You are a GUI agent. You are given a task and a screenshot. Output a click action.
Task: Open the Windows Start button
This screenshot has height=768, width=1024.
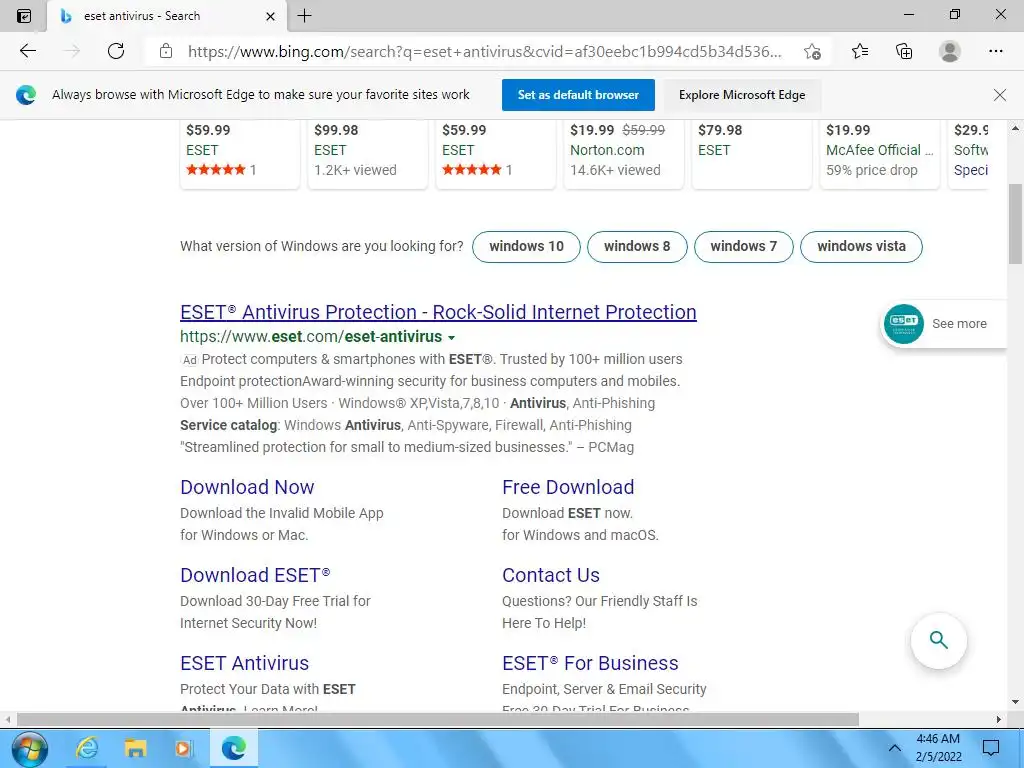[x=29, y=748]
